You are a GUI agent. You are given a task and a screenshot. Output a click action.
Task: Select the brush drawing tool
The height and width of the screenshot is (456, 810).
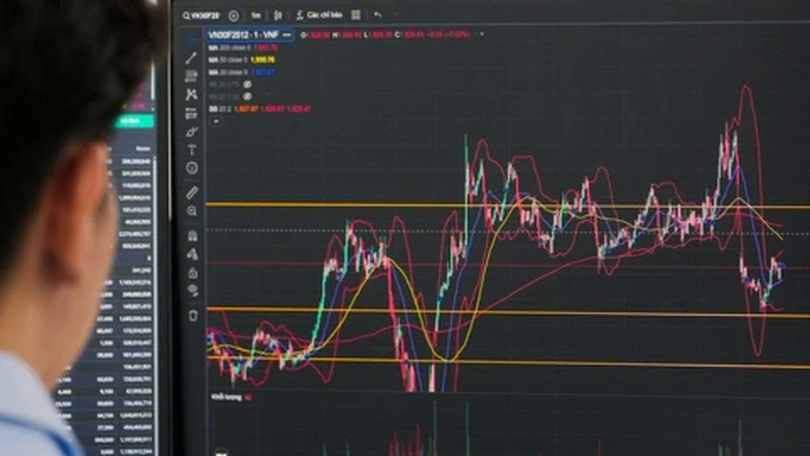coord(192,132)
